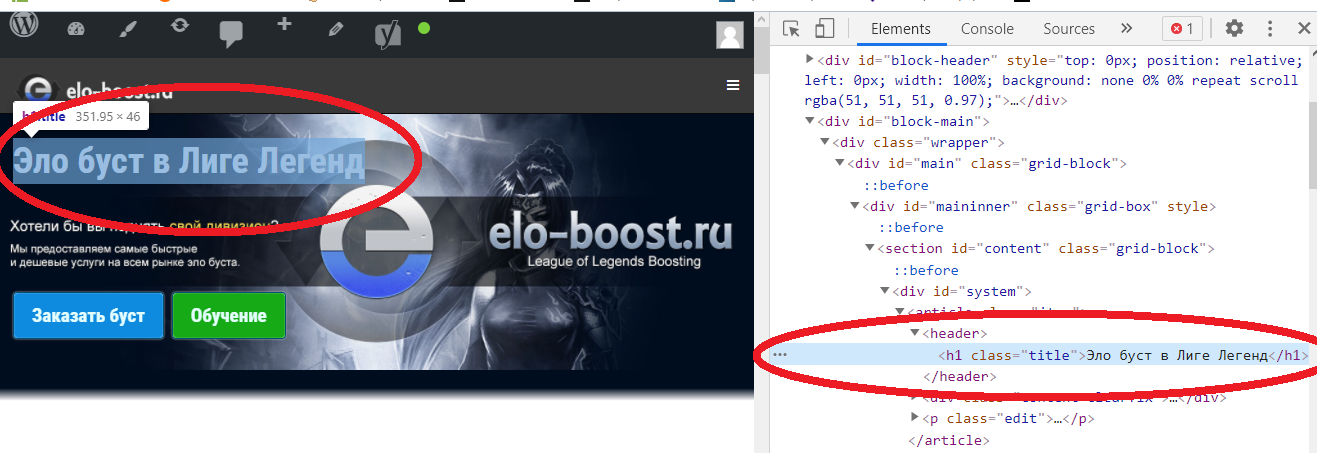This screenshot has height=453, width=1317.
Task: Select the closing /header tag line
Action: pos(960,376)
